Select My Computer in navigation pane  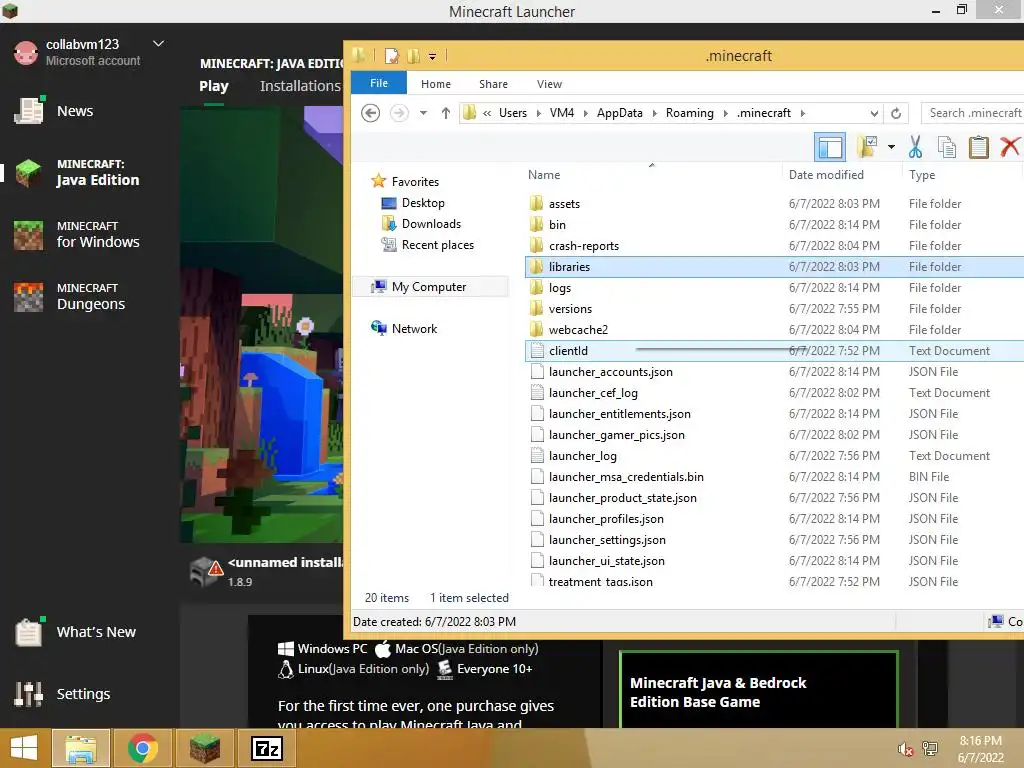pos(429,287)
